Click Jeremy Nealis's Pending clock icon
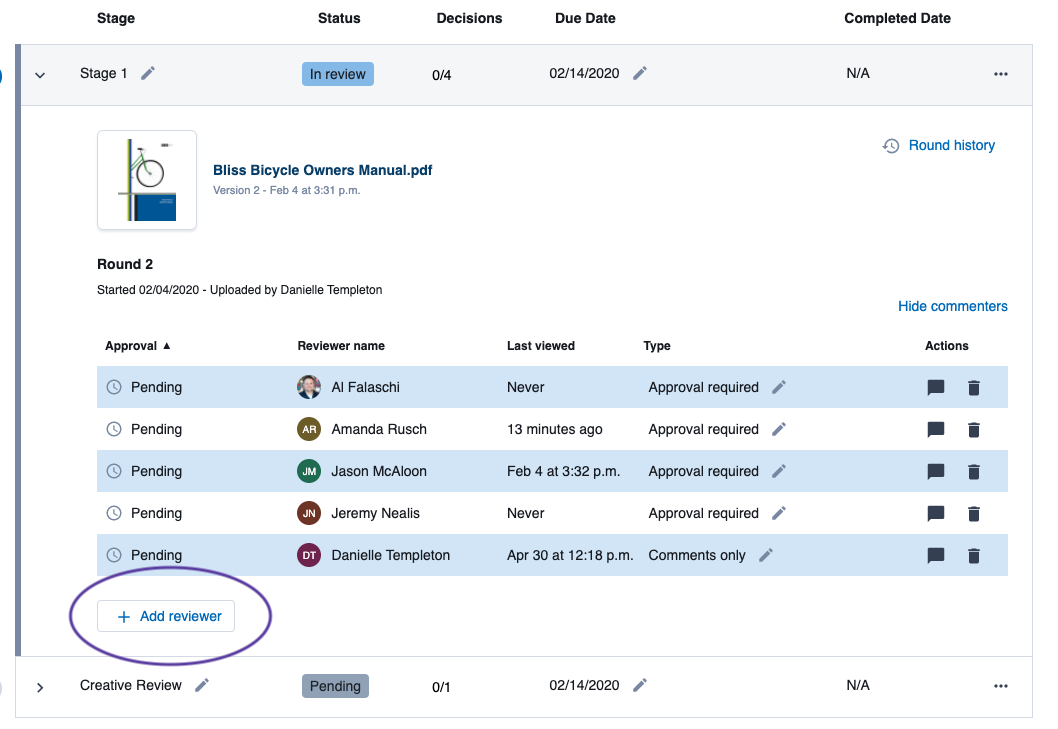The image size is (1058, 729). point(114,513)
